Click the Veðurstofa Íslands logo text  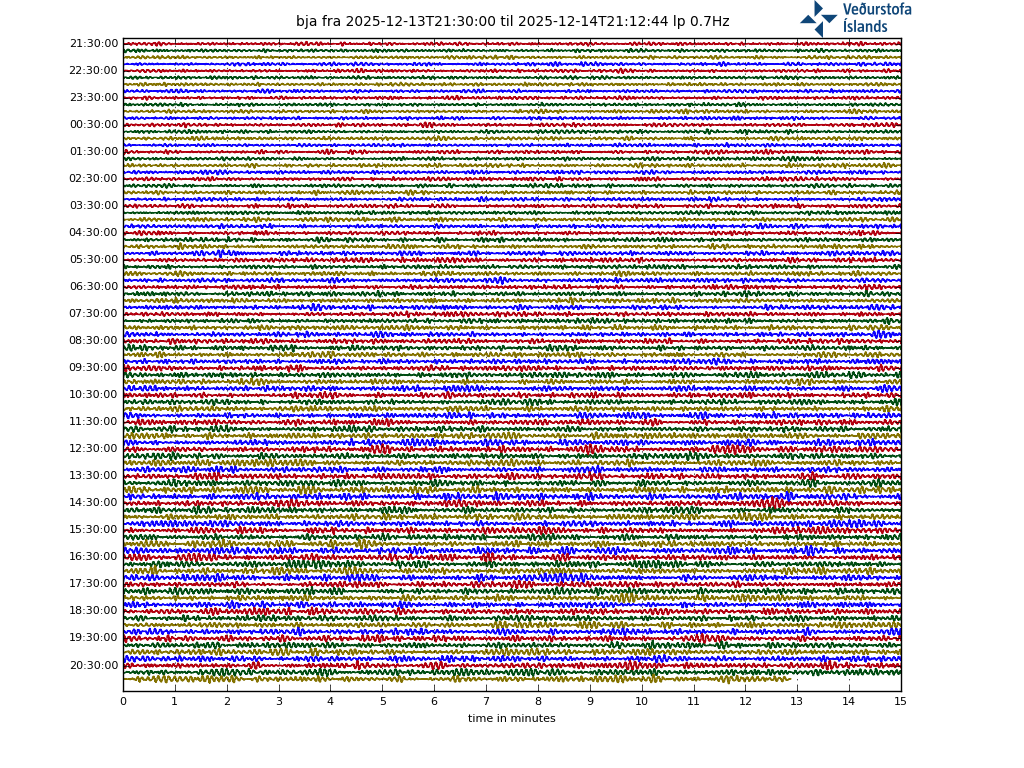coord(876,18)
